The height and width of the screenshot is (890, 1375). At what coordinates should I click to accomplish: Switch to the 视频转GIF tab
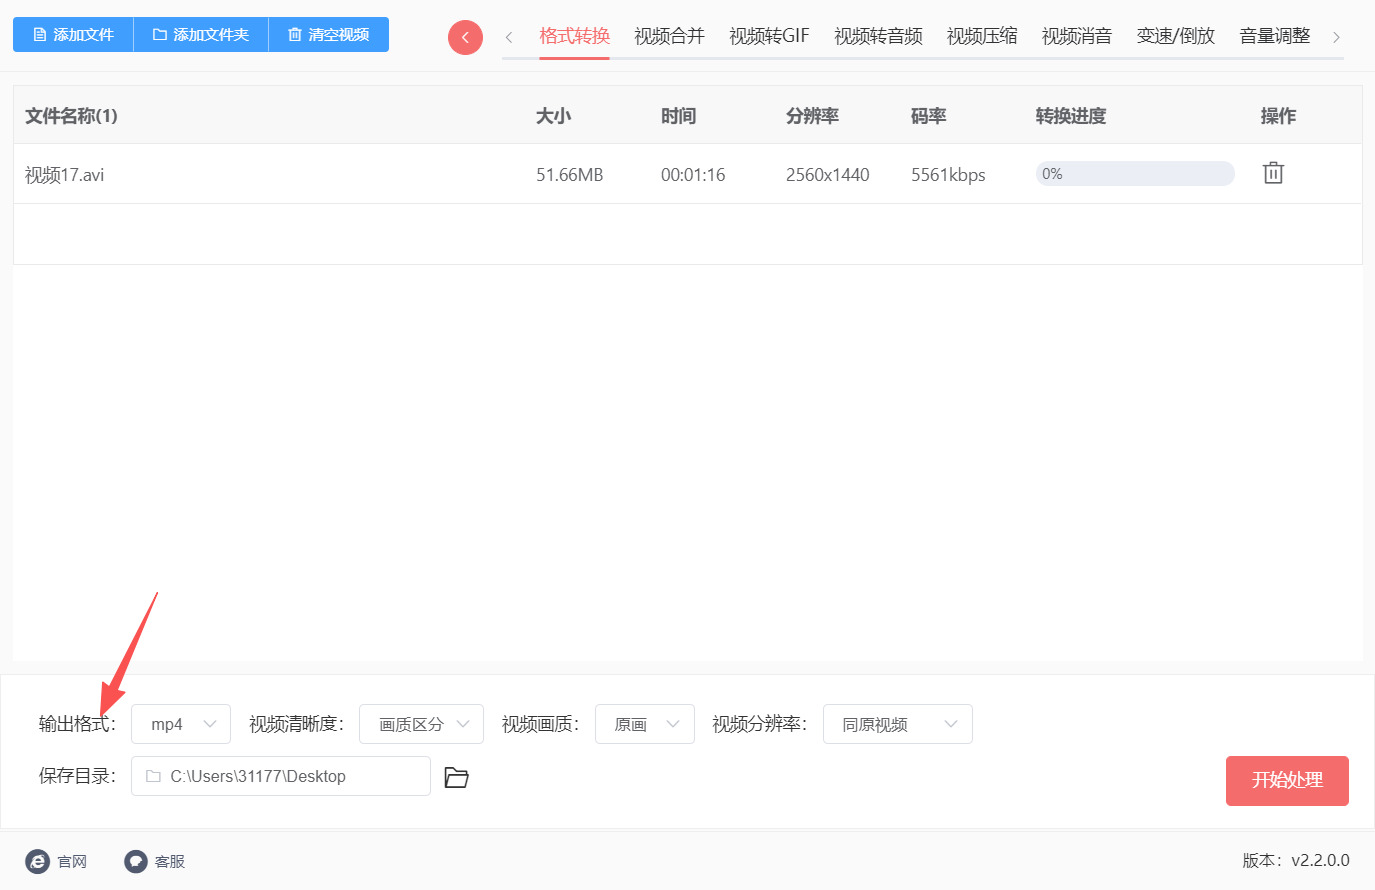(x=769, y=36)
